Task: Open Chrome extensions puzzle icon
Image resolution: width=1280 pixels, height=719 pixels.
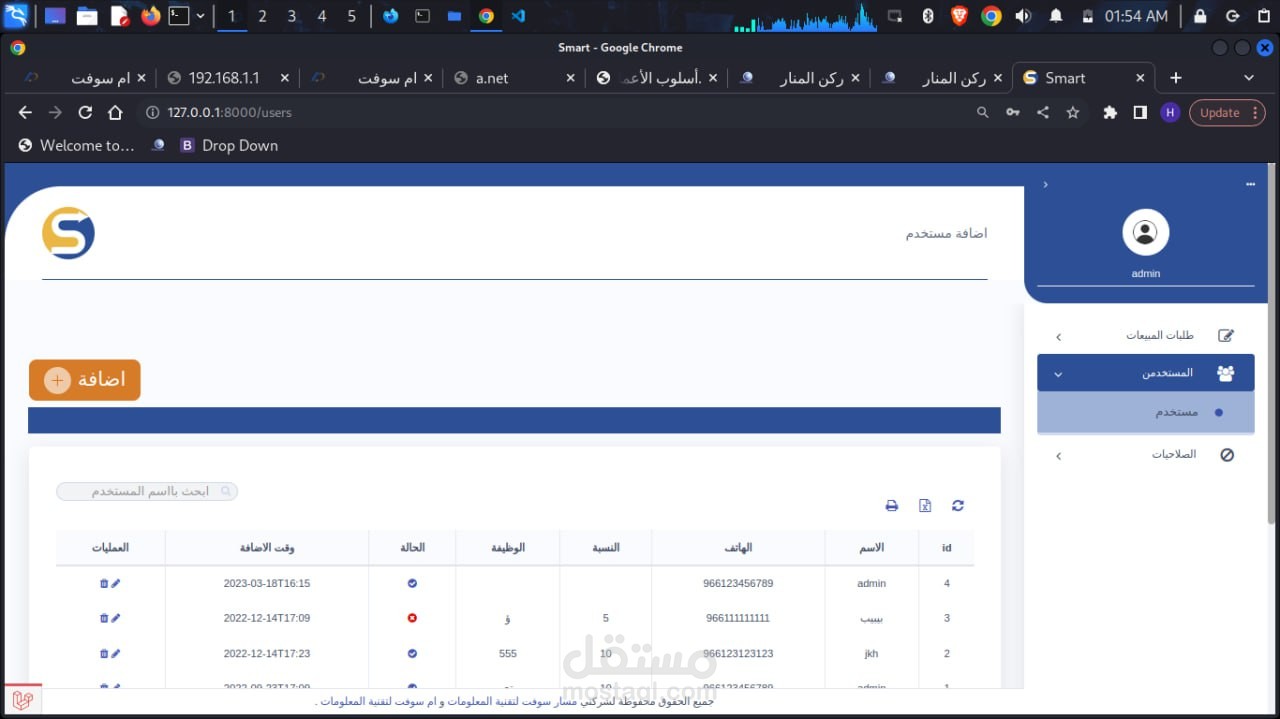Action: pyautogui.click(x=1110, y=113)
